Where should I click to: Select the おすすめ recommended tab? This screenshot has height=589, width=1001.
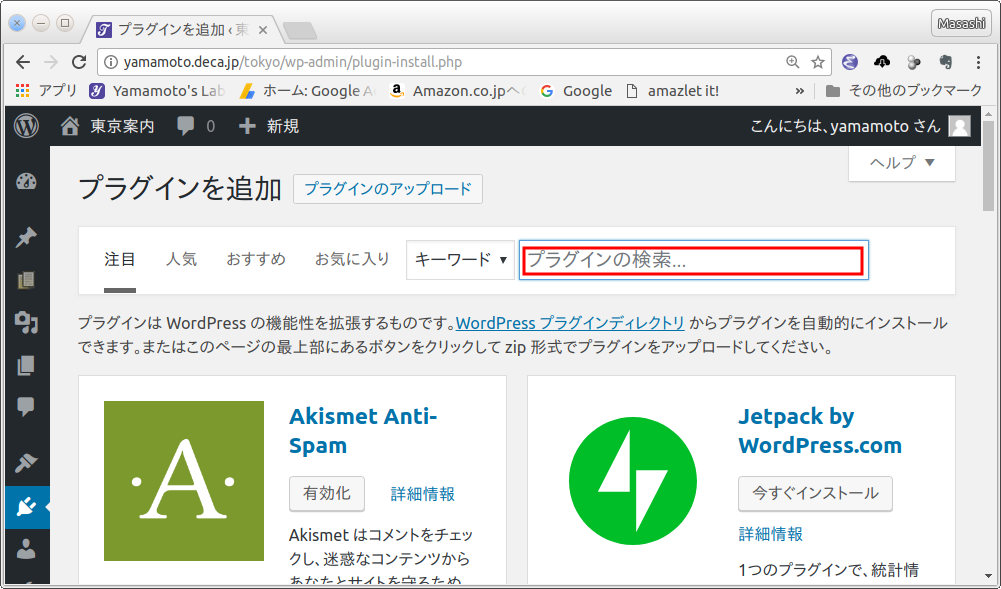(255, 259)
